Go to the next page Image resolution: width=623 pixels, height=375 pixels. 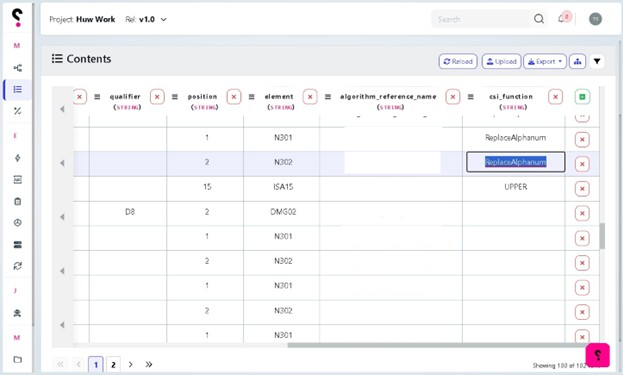pos(130,364)
